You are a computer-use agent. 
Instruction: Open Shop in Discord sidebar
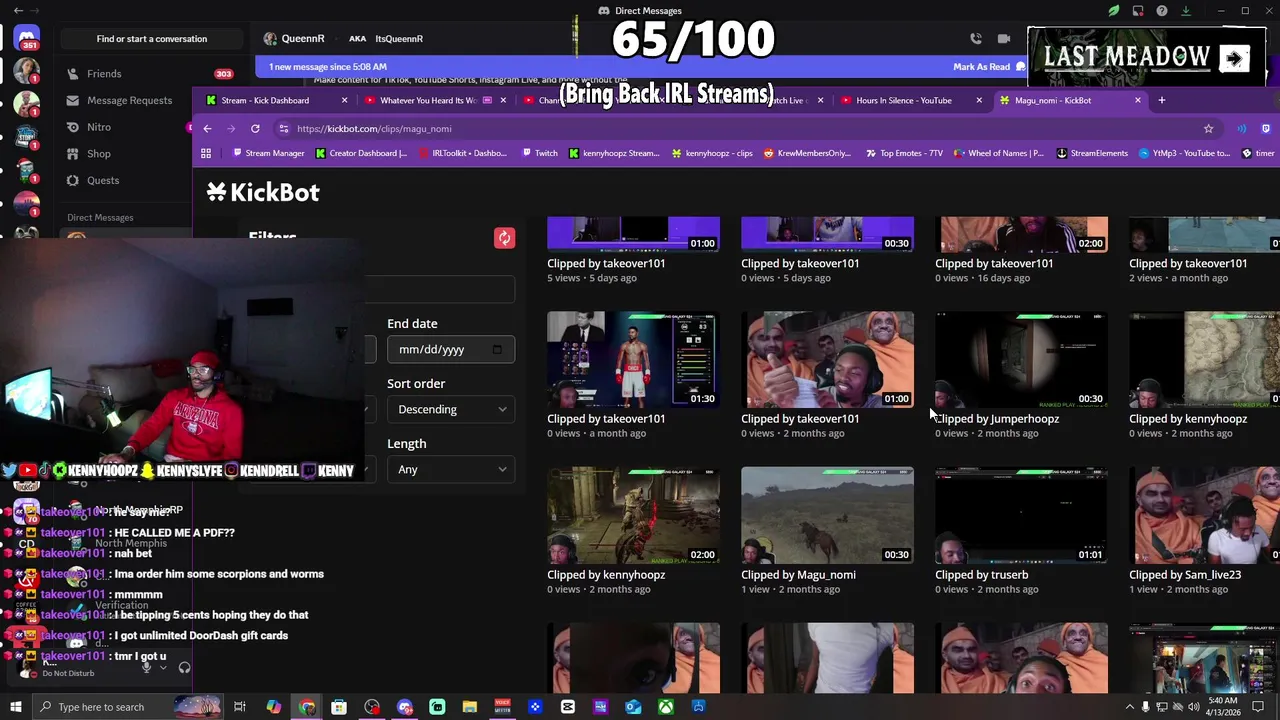(99, 154)
